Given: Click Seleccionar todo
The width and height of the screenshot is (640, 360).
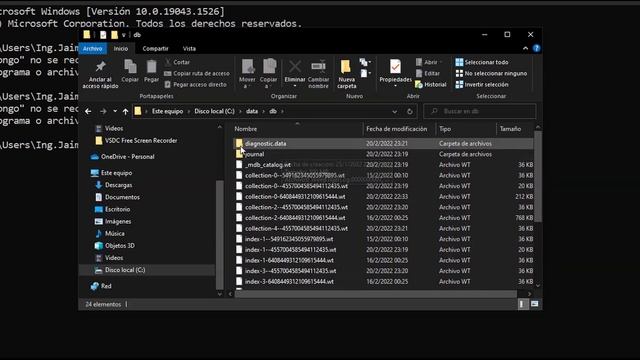Looking at the screenshot, I should pyautogui.click(x=482, y=62).
